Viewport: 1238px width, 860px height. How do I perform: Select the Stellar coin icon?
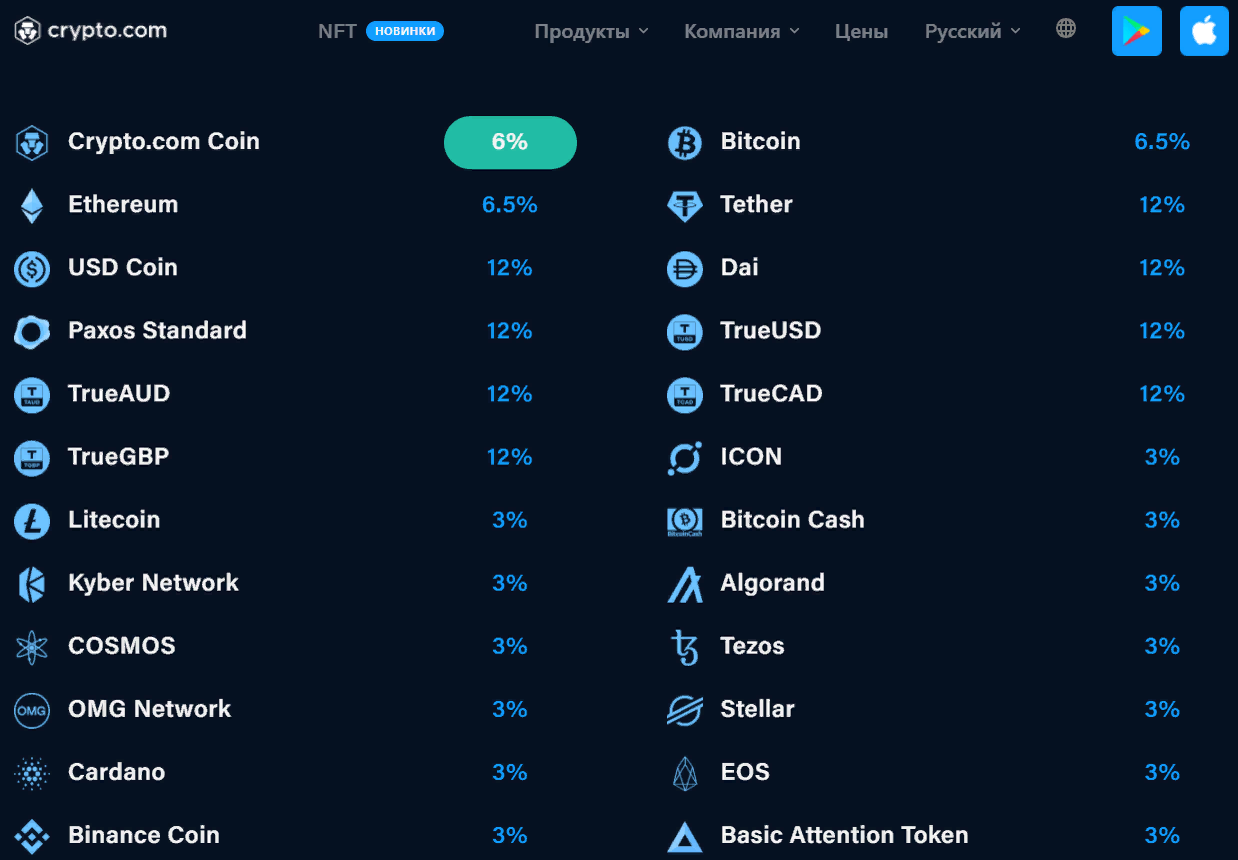click(x=684, y=709)
